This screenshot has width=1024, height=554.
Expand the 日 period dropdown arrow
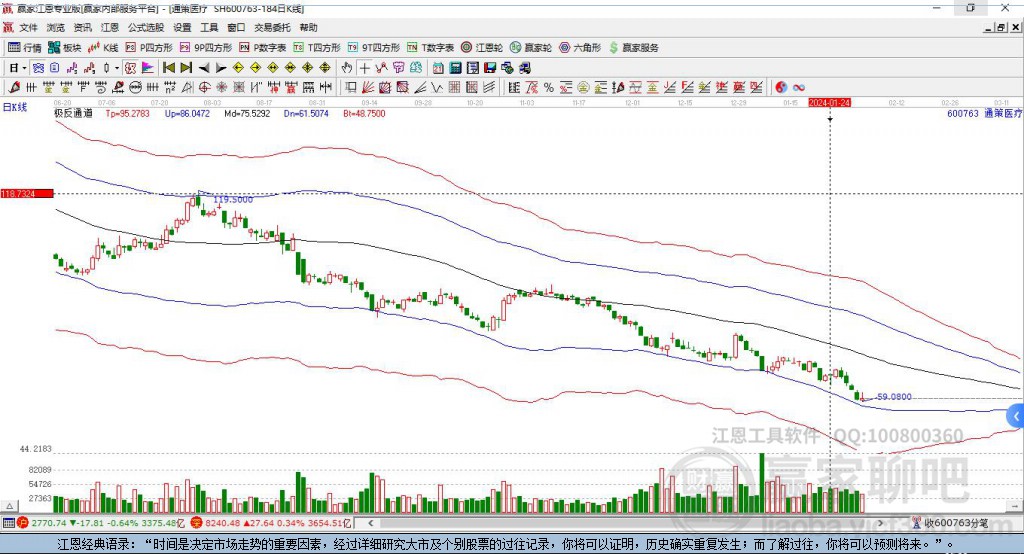(24, 68)
